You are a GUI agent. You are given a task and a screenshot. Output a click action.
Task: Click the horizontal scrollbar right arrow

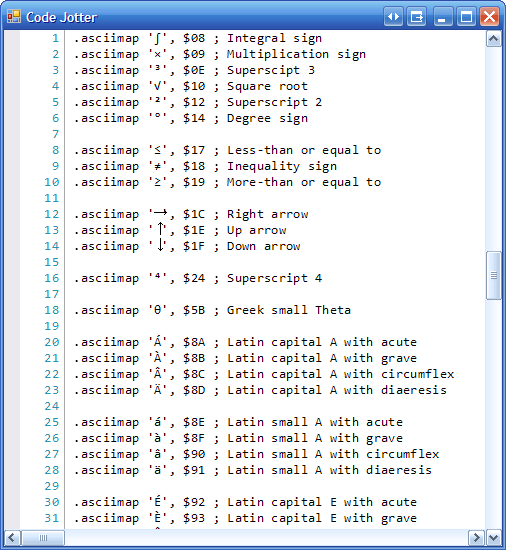(x=476, y=537)
